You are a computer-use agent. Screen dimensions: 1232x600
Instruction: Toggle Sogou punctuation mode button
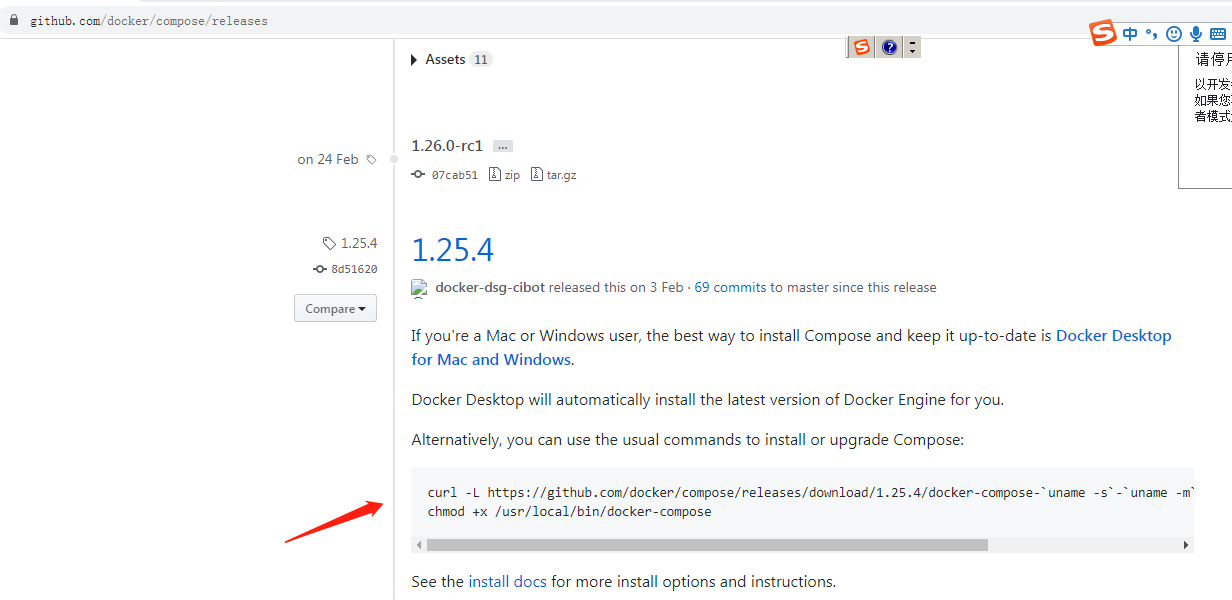point(1152,34)
